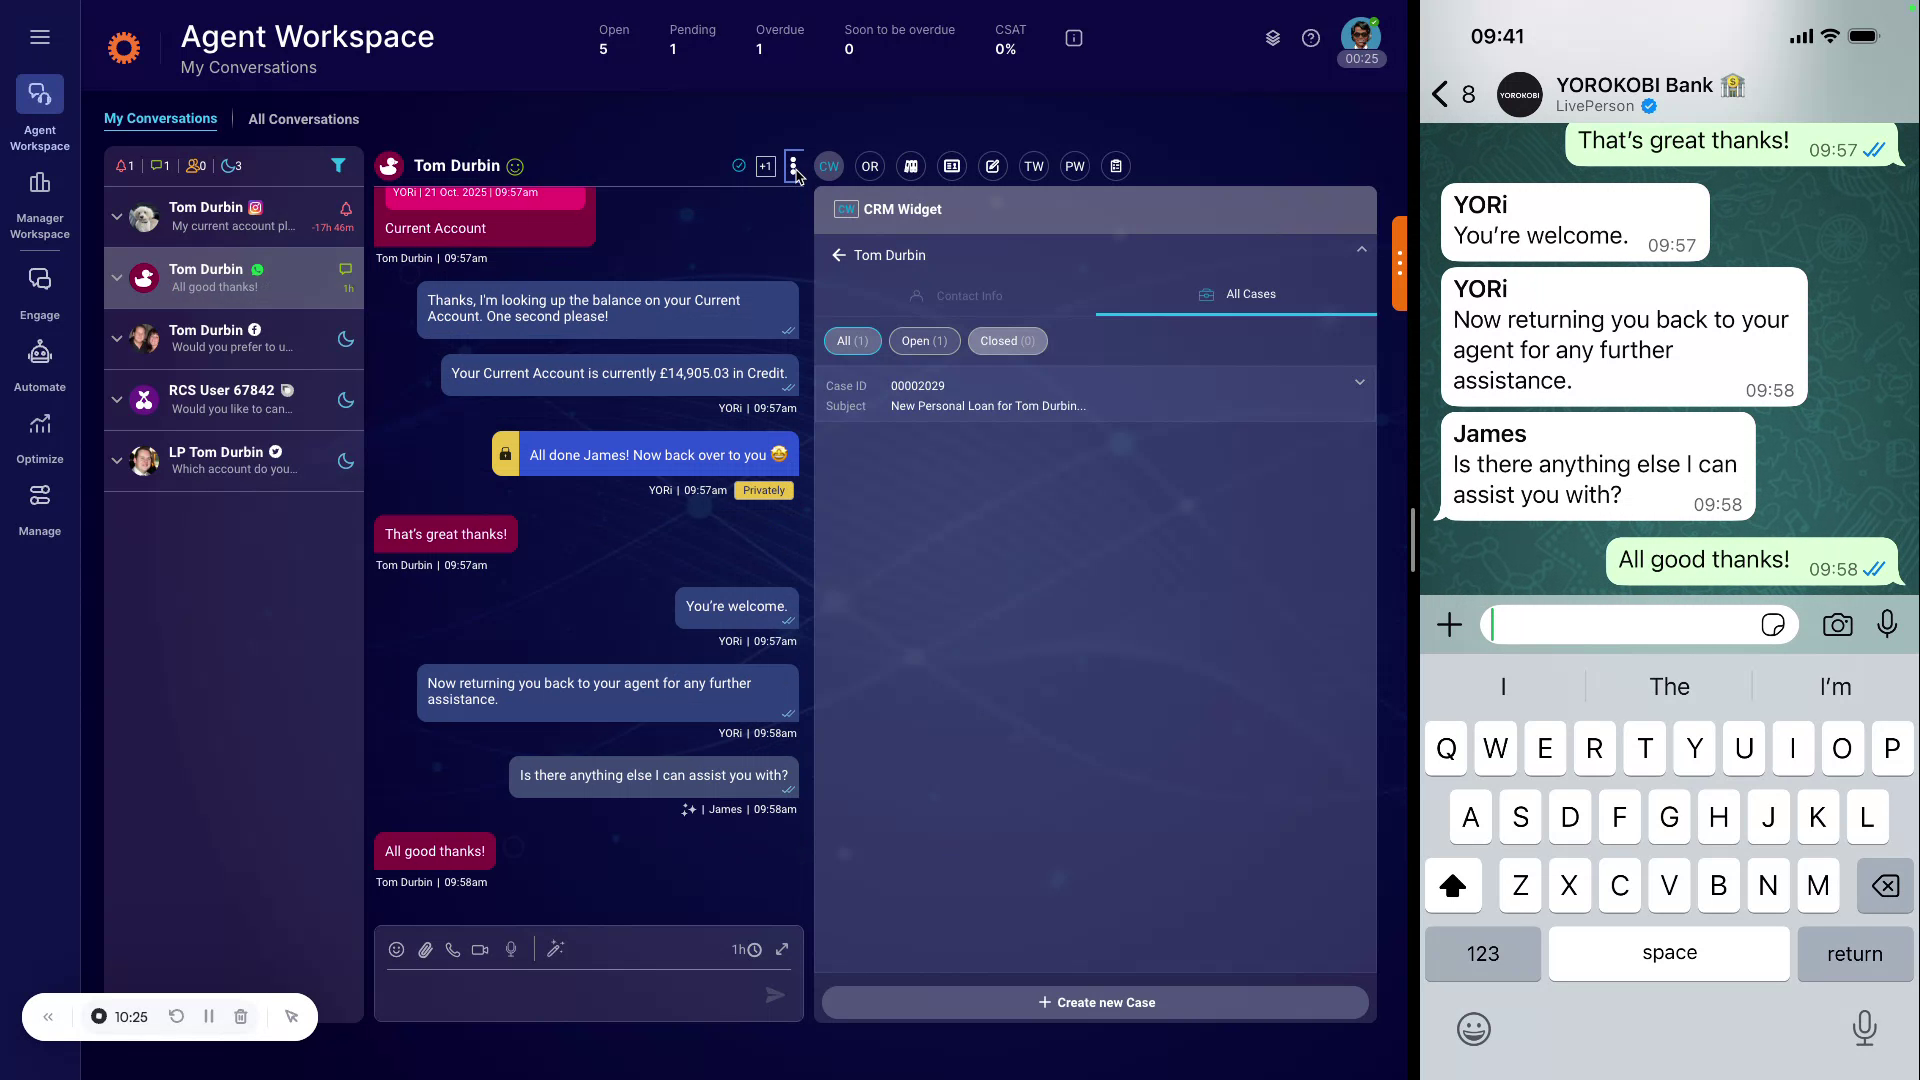
Task: Collapse the LP Tom Durbin conversation entry
Action: coord(116,461)
